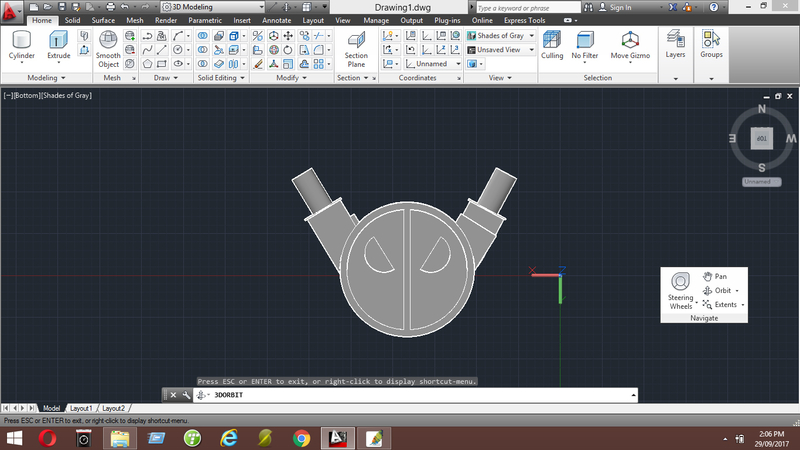The height and width of the screenshot is (450, 800).
Task: Click the command line customize wrench icon
Action: [x=186, y=395]
